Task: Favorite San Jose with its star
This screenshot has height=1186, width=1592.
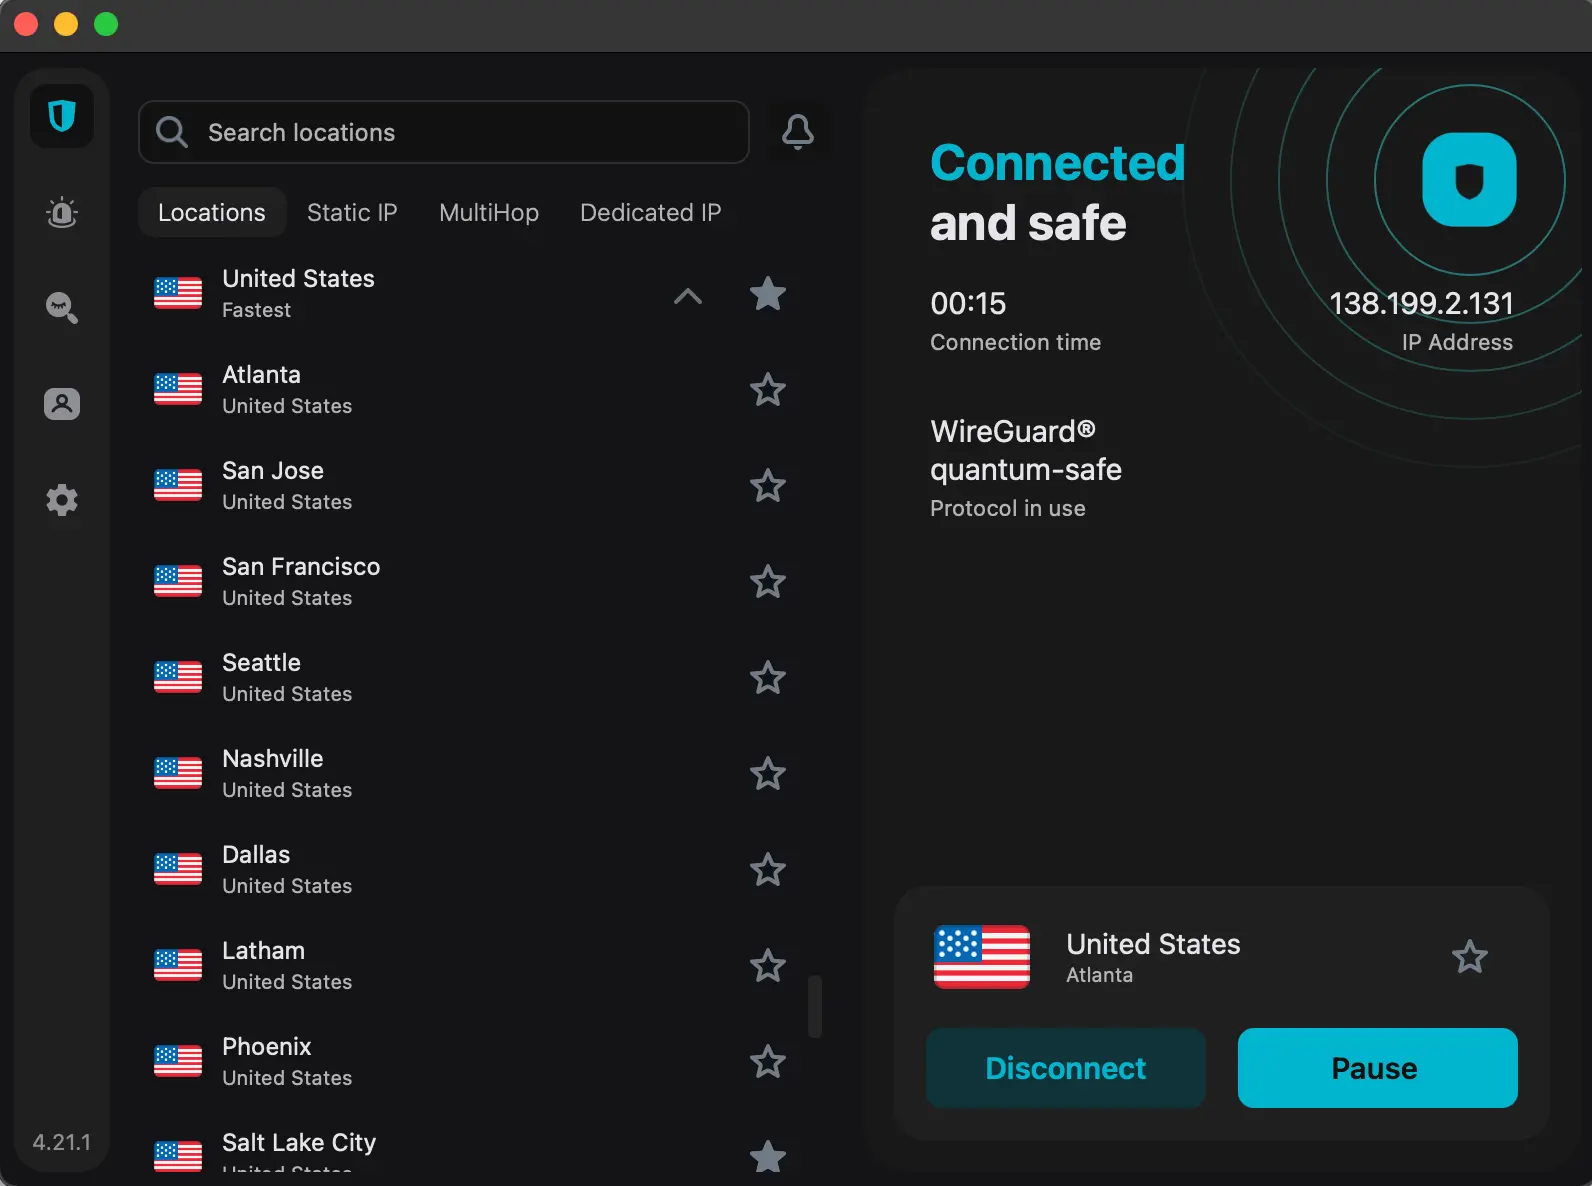Action: tap(768, 485)
